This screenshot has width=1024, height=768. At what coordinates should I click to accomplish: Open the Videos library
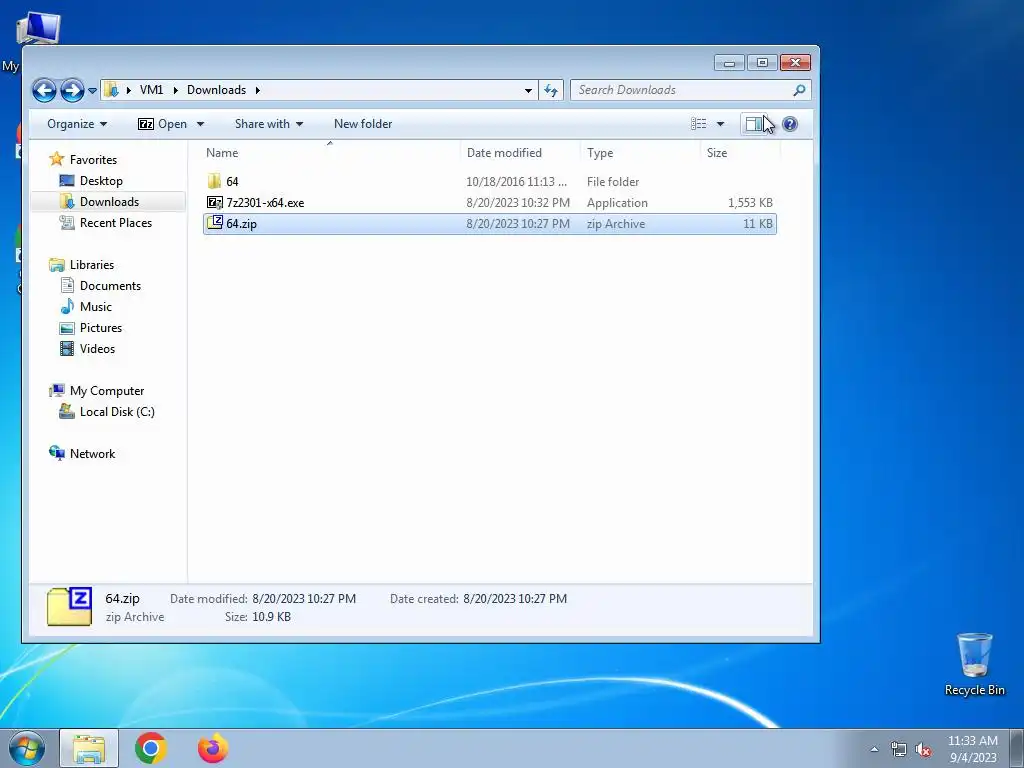[x=97, y=349]
